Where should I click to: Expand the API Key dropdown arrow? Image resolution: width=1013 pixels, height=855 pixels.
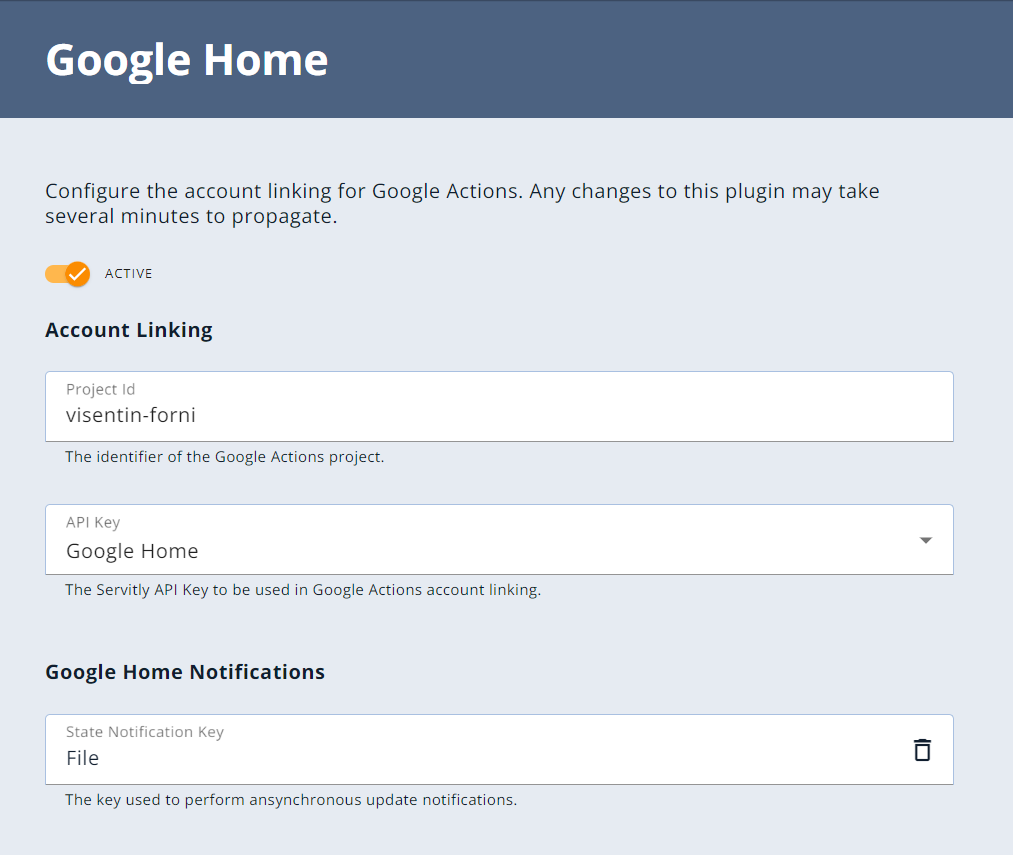925,540
